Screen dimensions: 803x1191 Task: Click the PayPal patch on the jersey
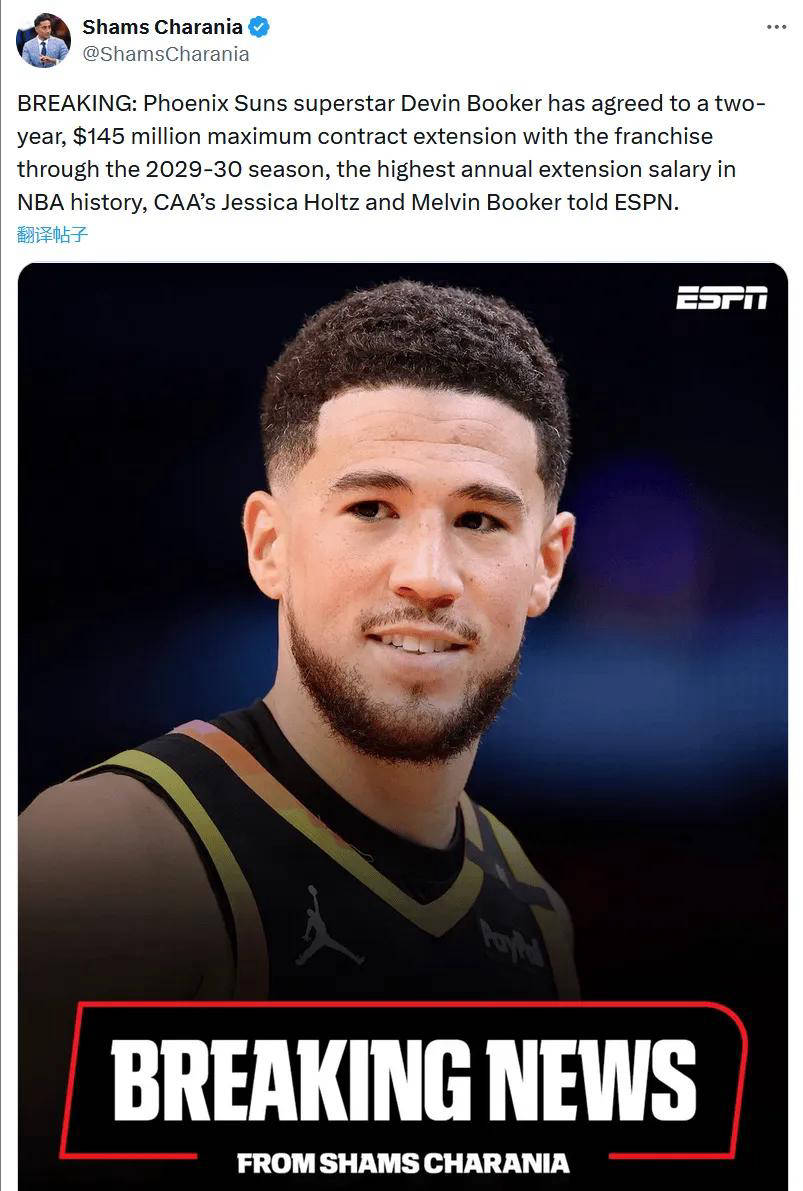[x=512, y=943]
